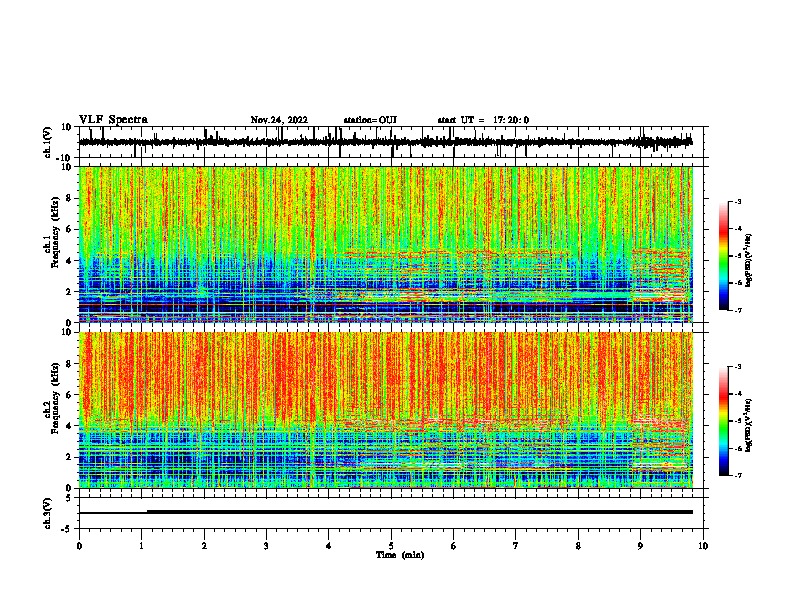Click time axis tick label "10"
The width and height of the screenshot is (792, 612).
(x=703, y=546)
